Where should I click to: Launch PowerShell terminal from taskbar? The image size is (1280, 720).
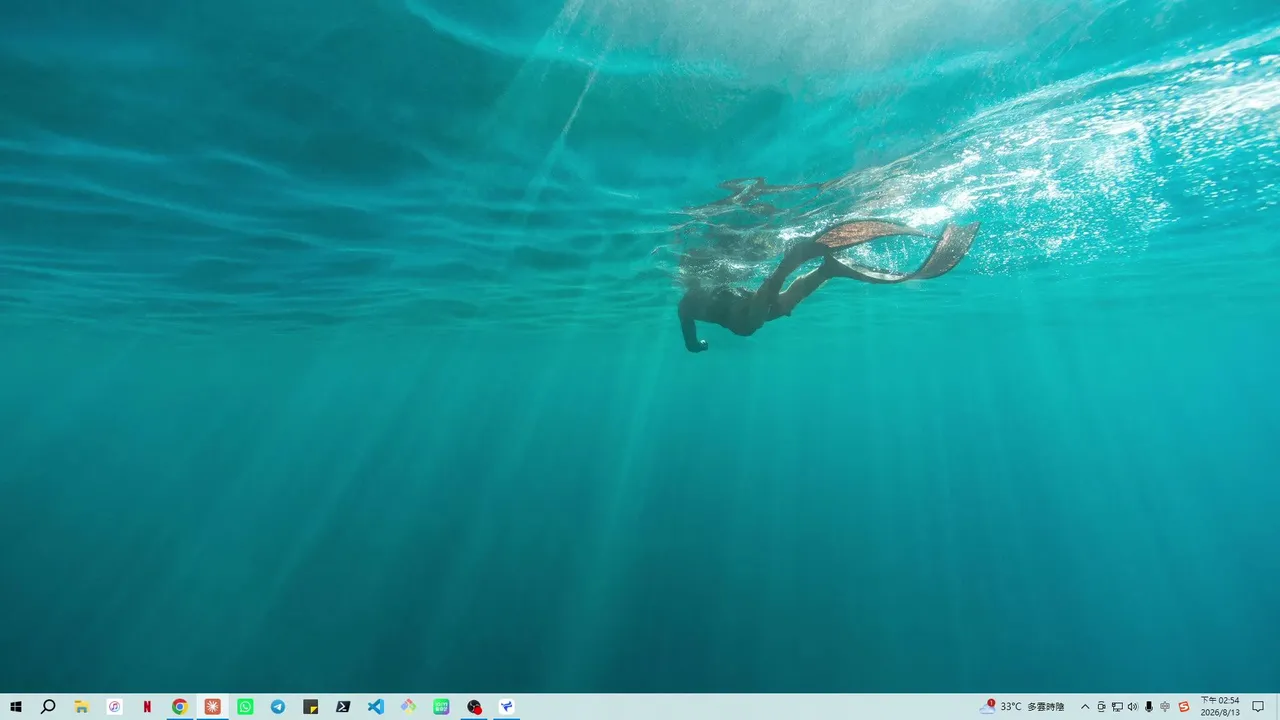(x=343, y=707)
